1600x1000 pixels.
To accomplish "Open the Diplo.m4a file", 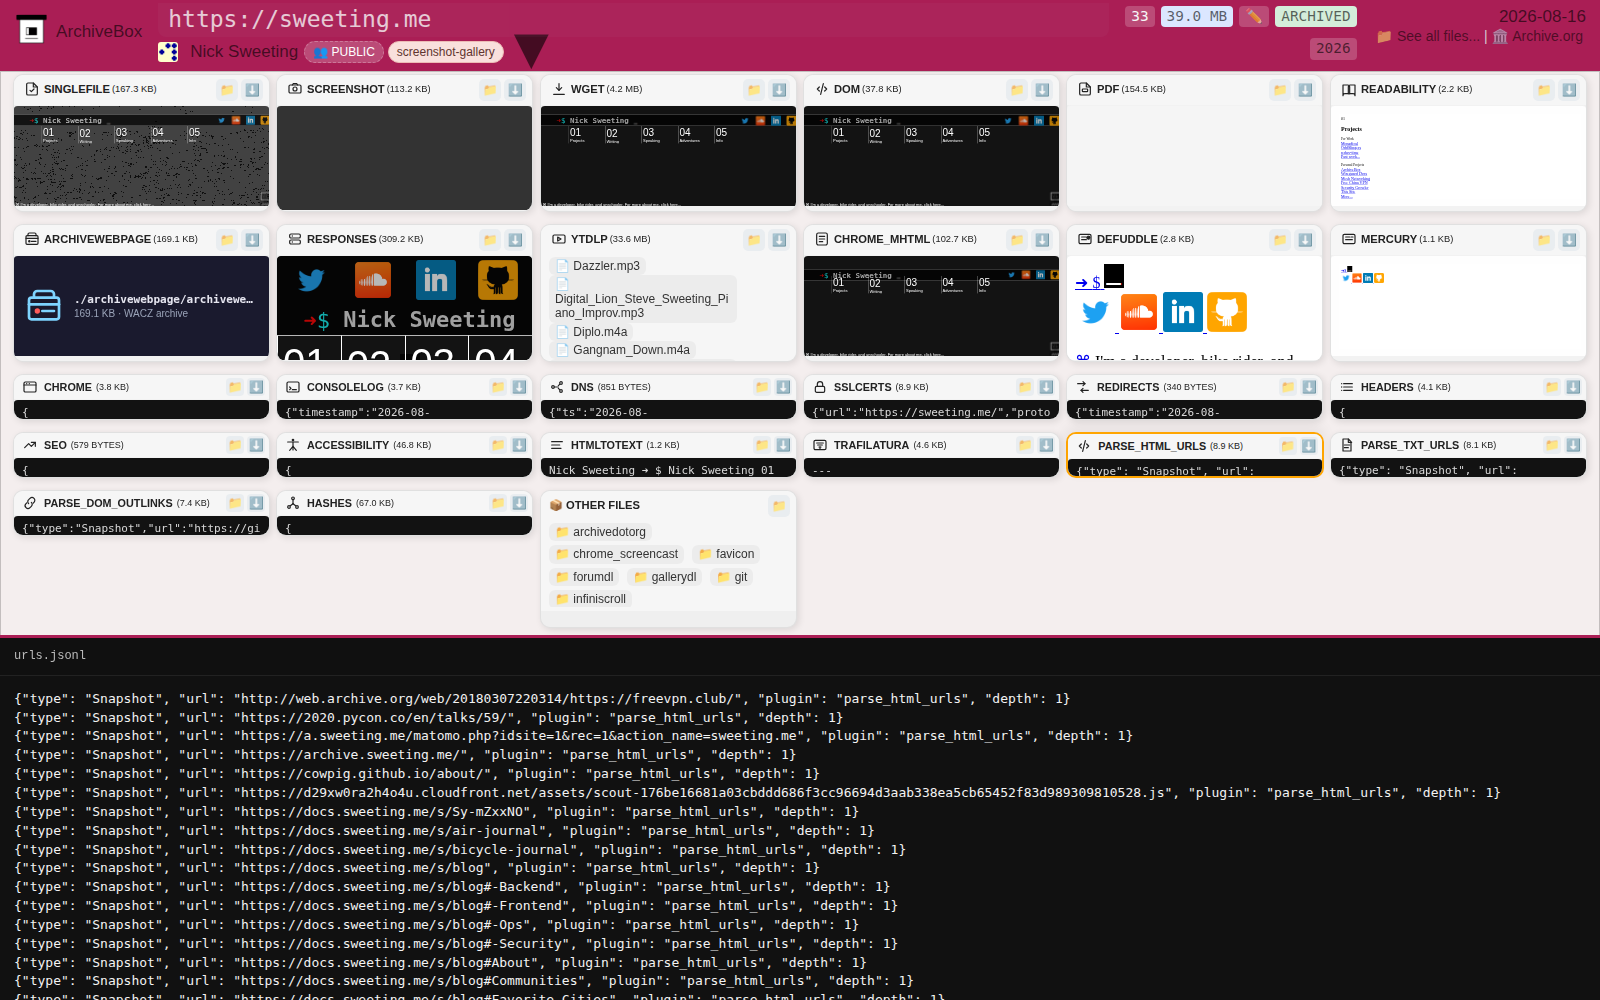I will point(592,332).
